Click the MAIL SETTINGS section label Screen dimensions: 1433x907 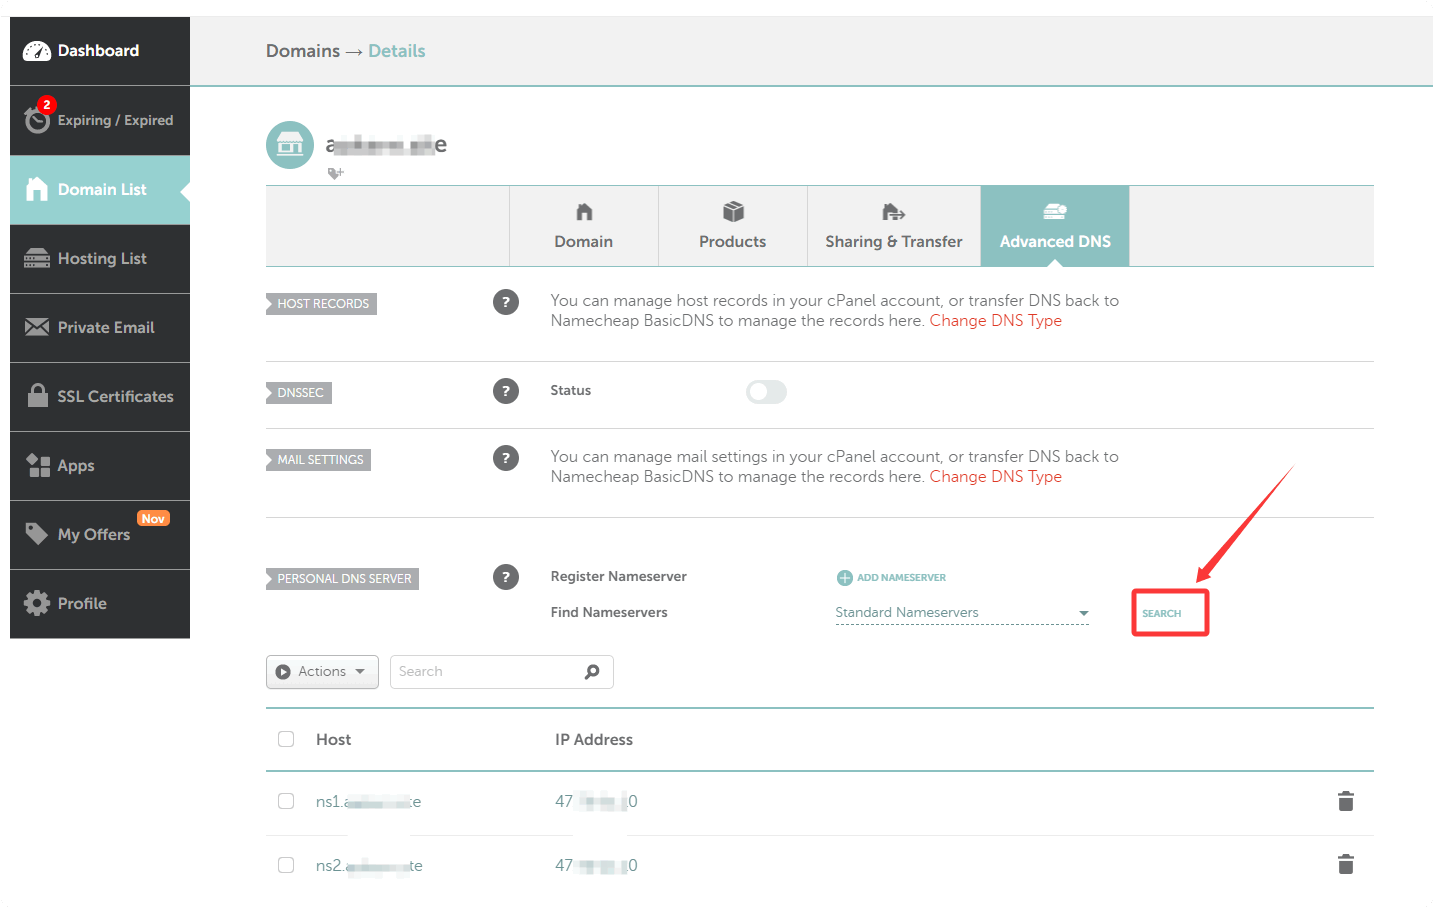319,460
